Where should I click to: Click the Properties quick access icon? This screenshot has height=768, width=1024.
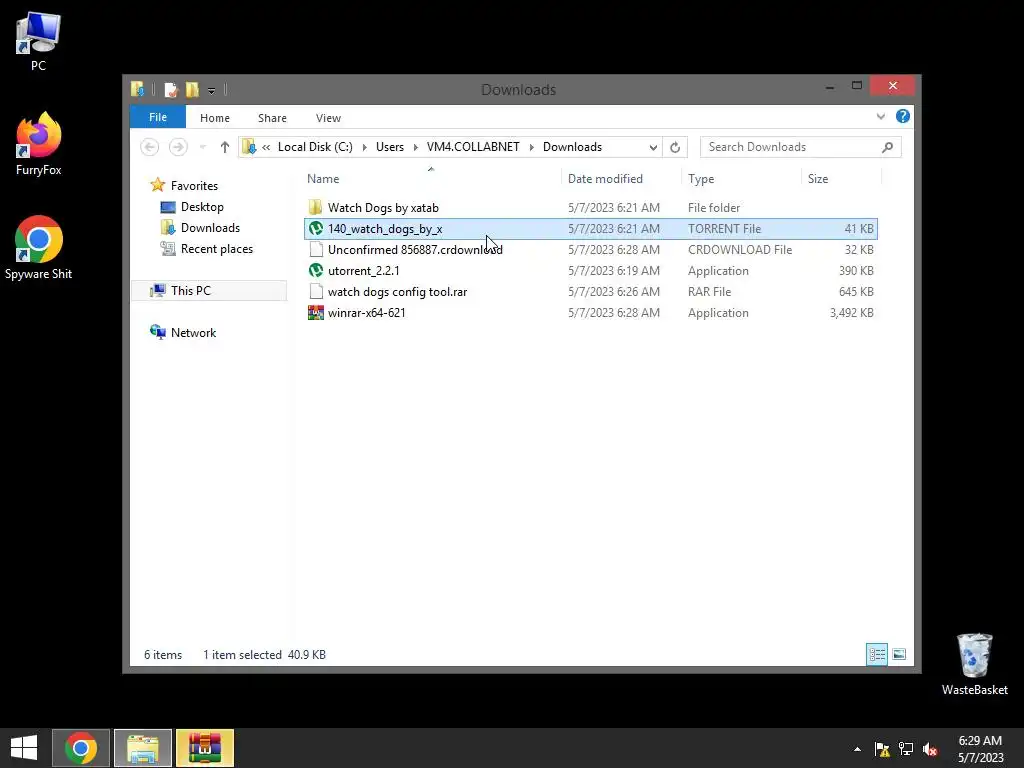click(170, 89)
